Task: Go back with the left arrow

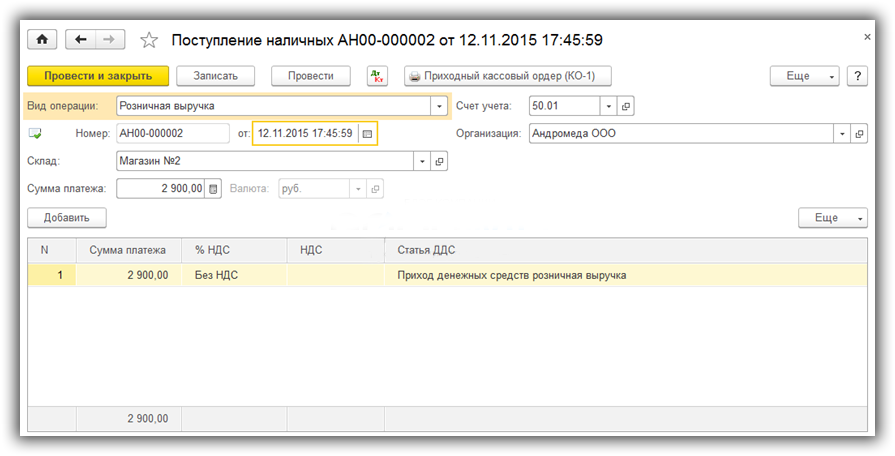Action: pyautogui.click(x=81, y=40)
